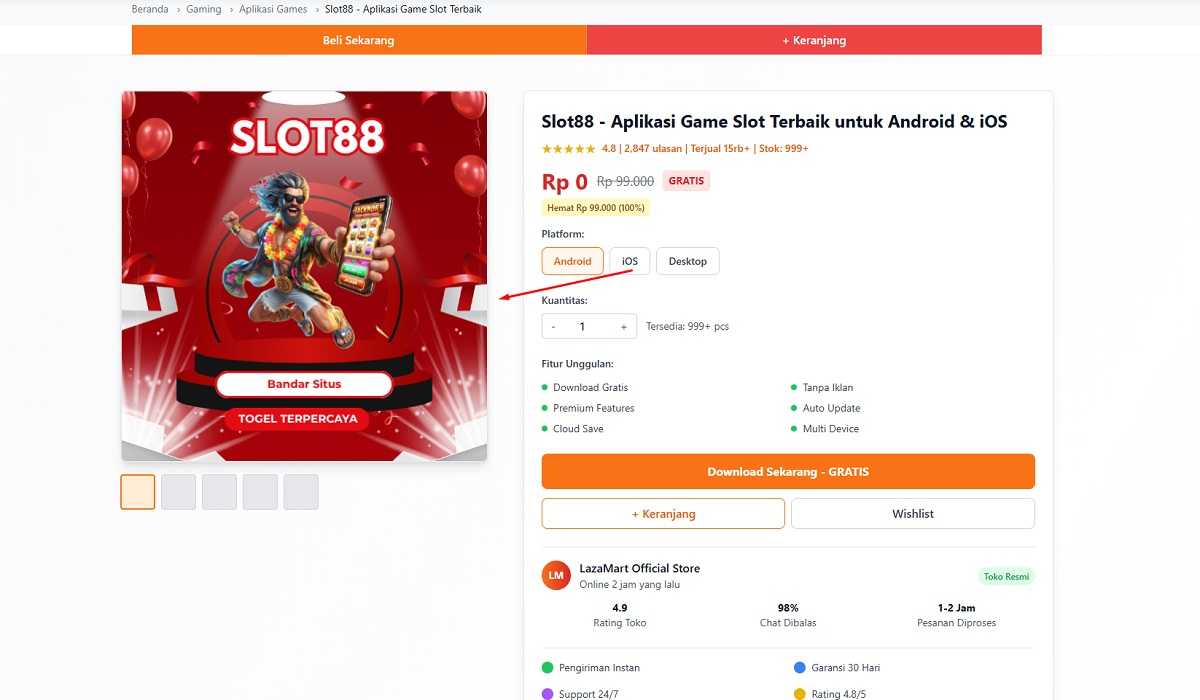Screen dimensions: 1200x700
Task: Choose the iOS platform option
Action: [x=630, y=261]
